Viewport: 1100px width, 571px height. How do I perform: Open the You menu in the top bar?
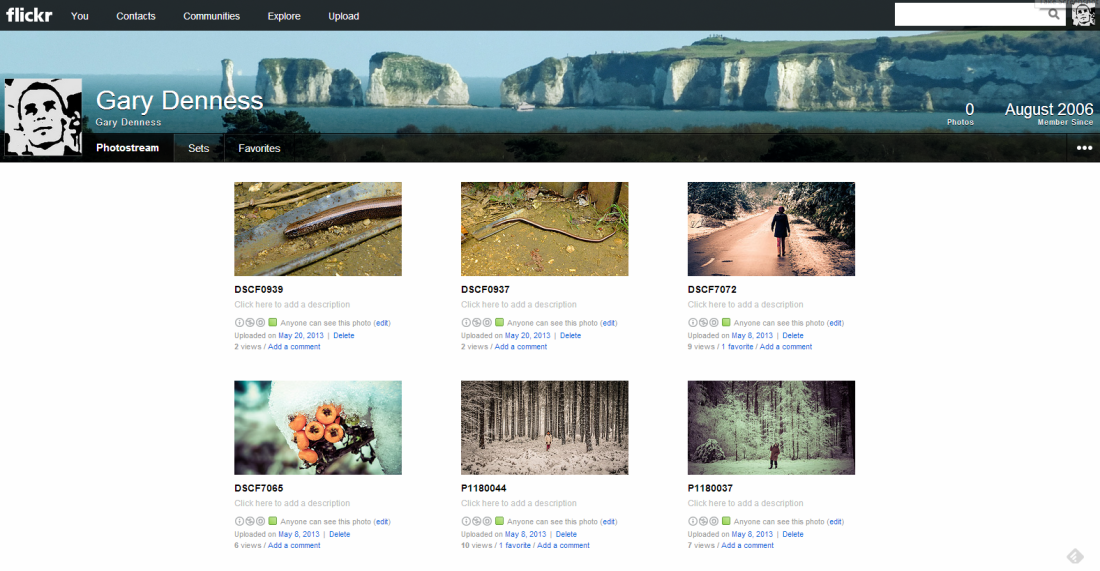pyautogui.click(x=79, y=15)
